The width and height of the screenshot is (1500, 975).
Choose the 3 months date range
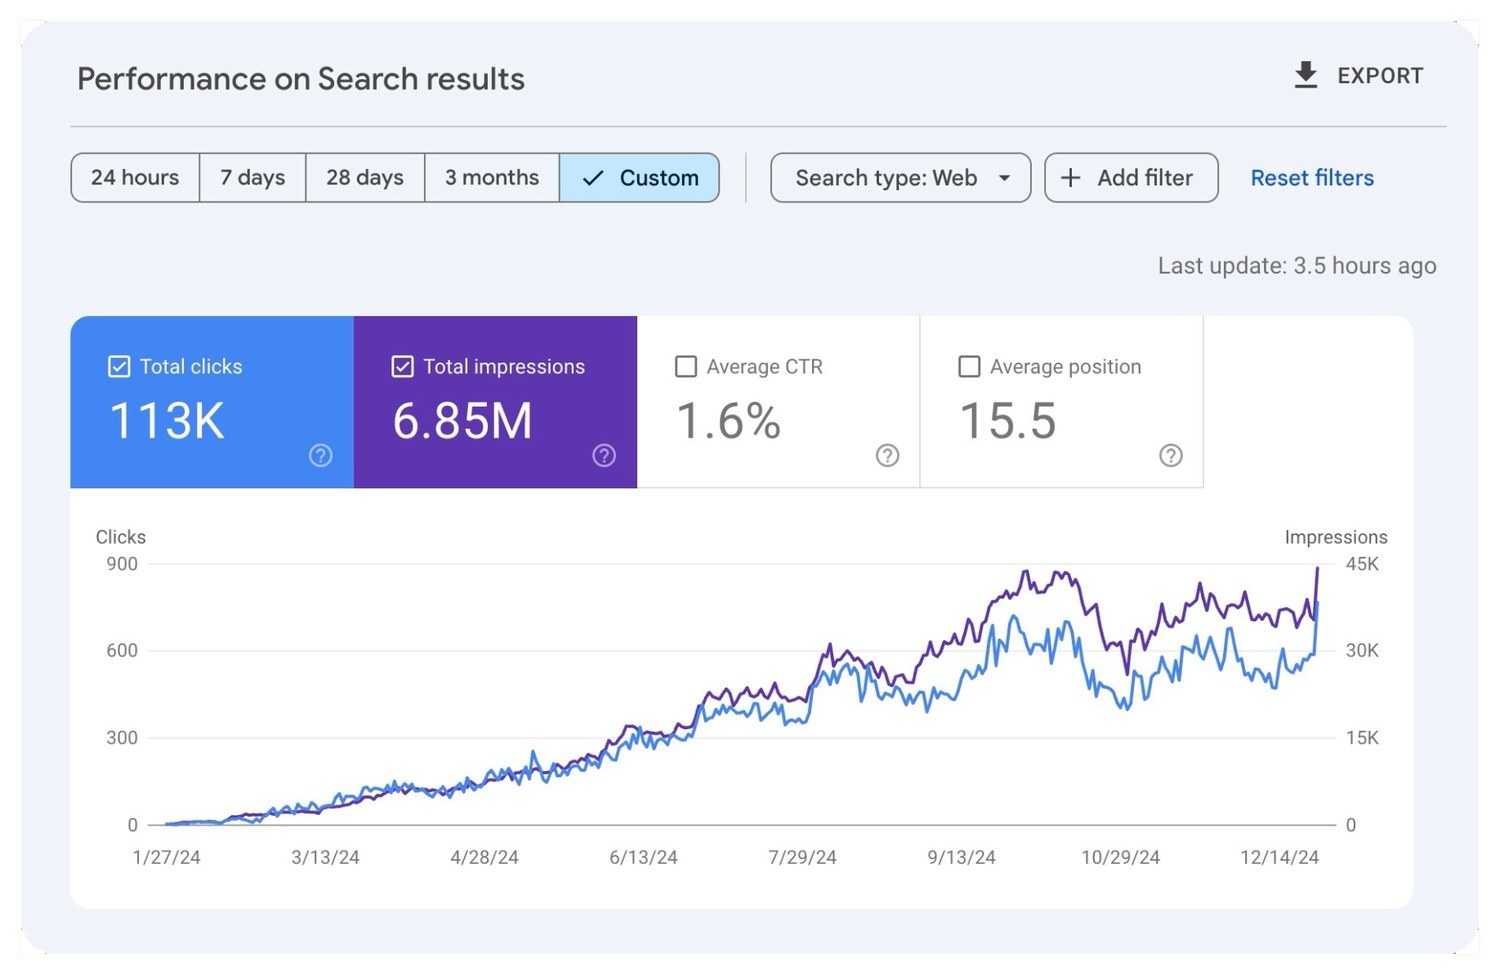pos(492,178)
